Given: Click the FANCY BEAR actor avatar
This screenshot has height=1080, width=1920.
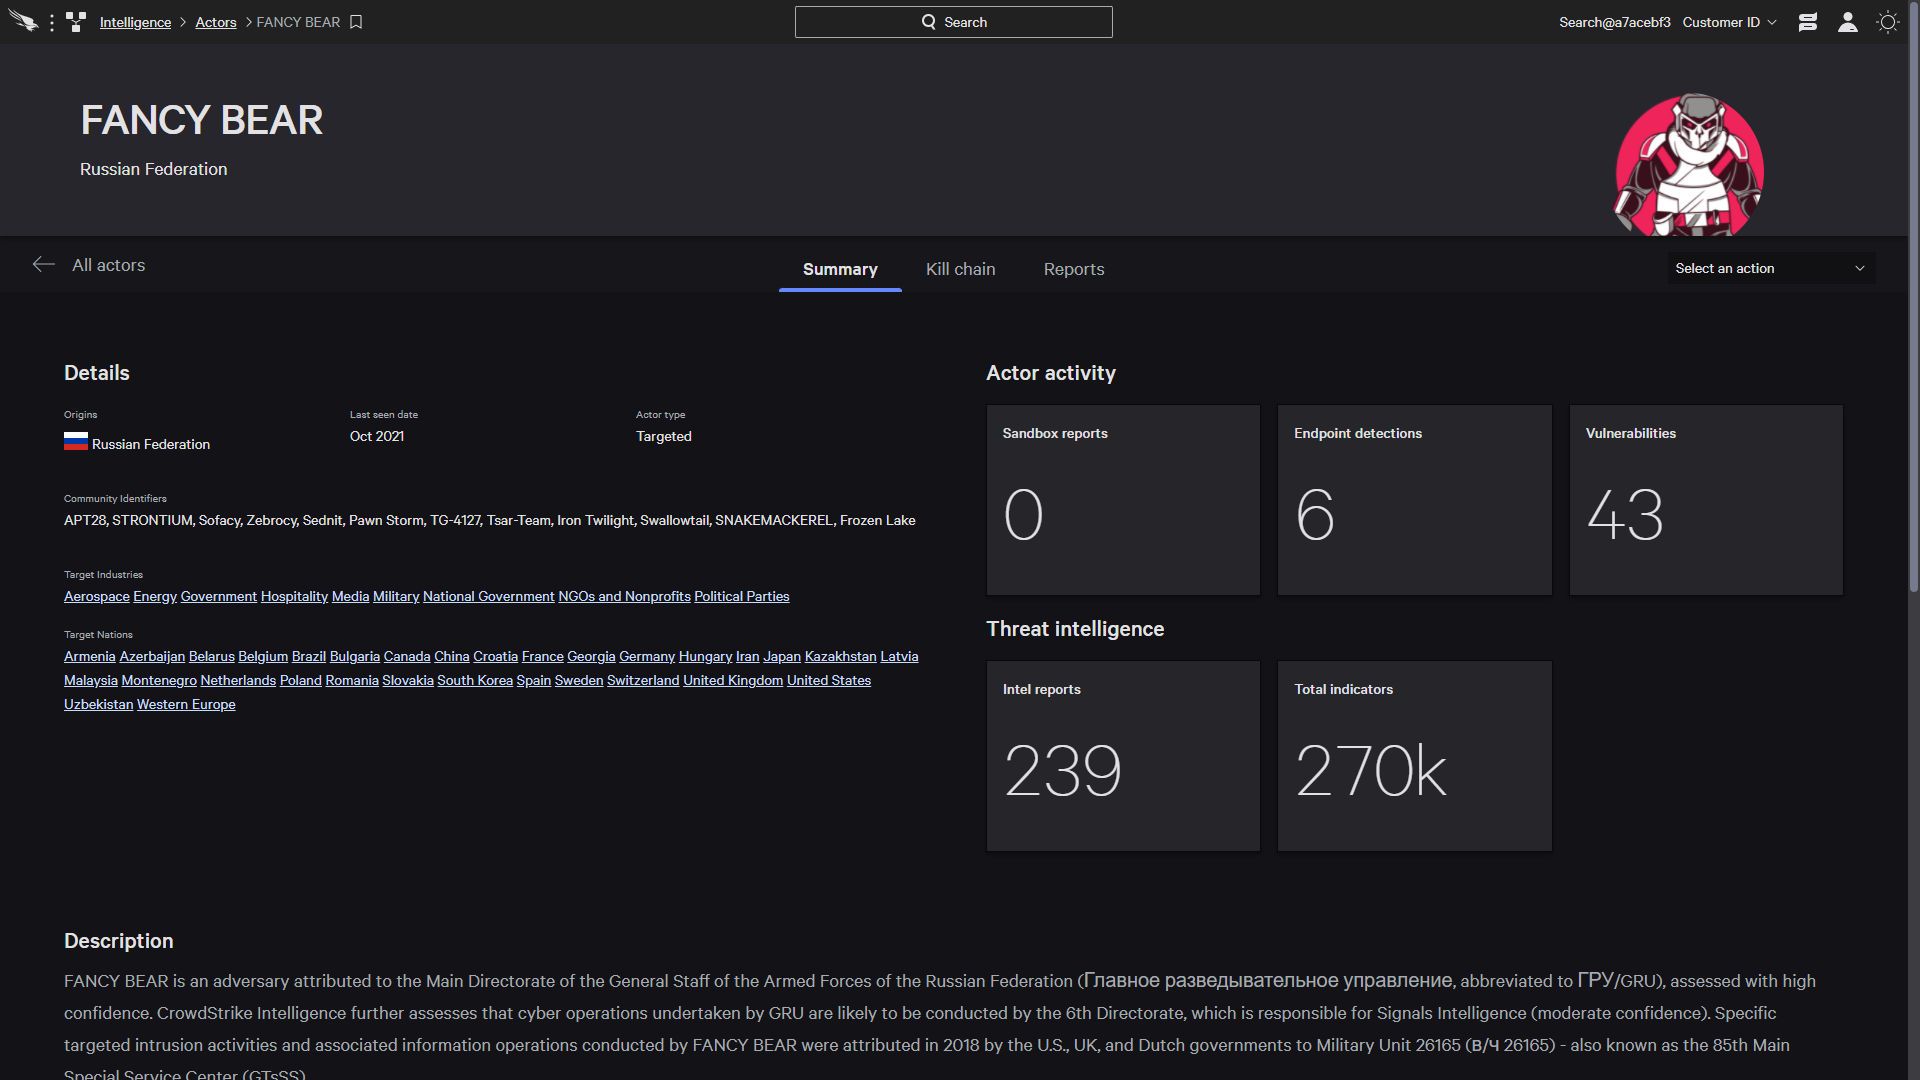Looking at the screenshot, I should 1690,165.
